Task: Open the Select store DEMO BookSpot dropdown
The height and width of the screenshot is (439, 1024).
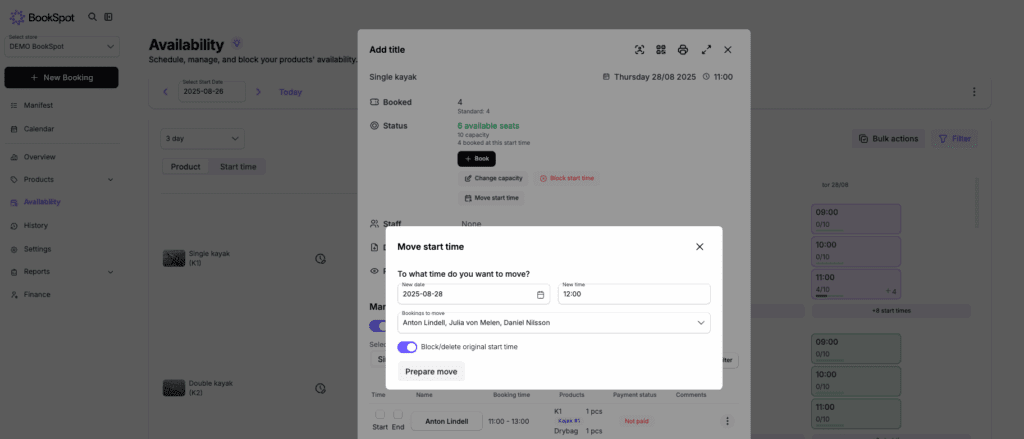Action: 62,46
